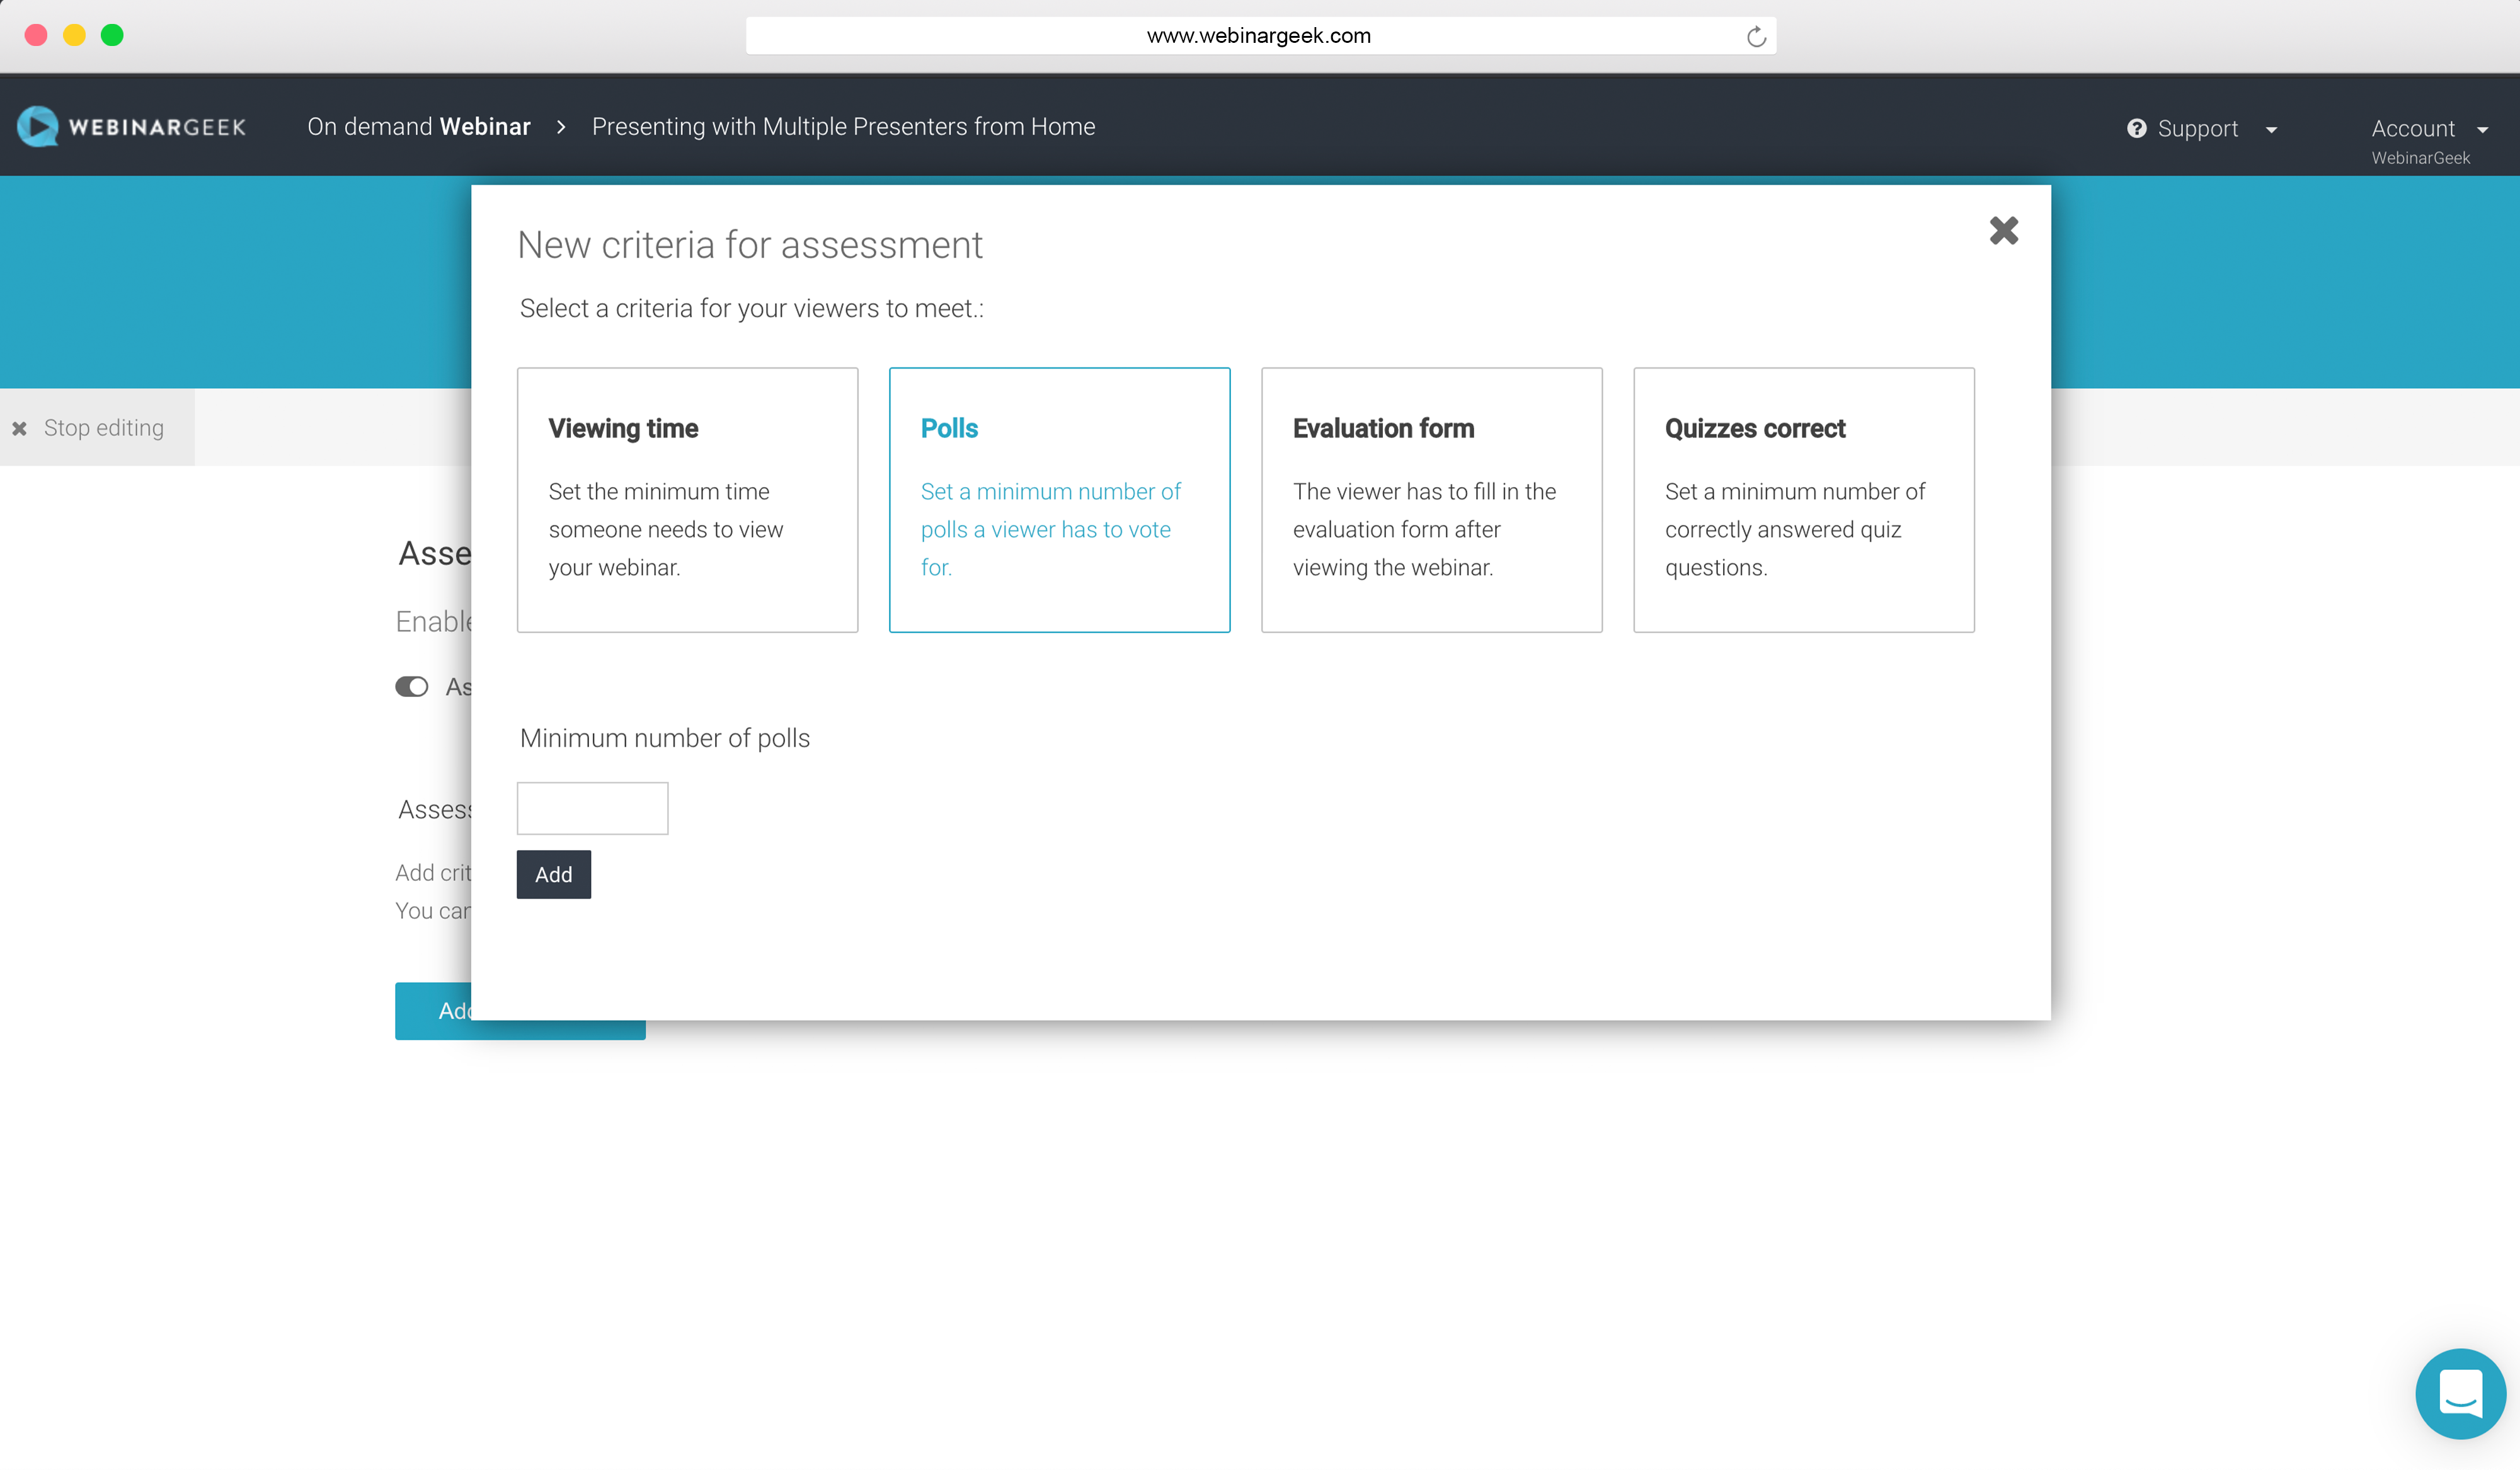Image resolution: width=2520 pixels, height=1470 pixels.
Task: Select the Polls criteria card
Action: pos(1059,499)
